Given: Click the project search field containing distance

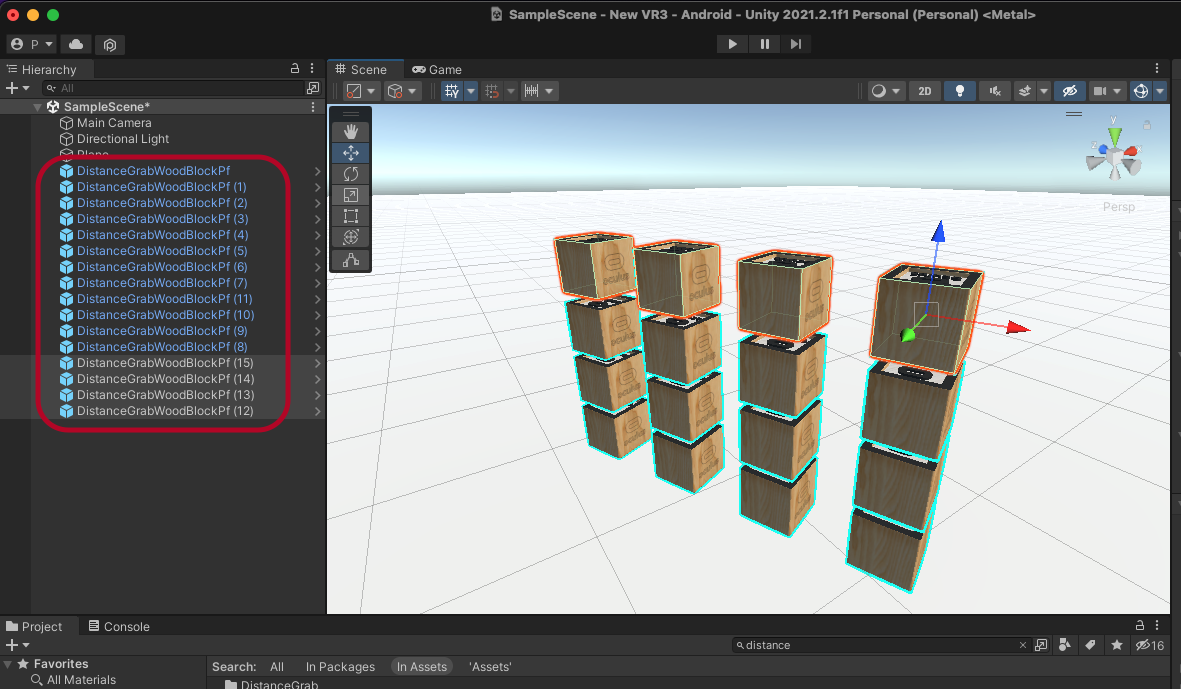Looking at the screenshot, I should [880, 645].
